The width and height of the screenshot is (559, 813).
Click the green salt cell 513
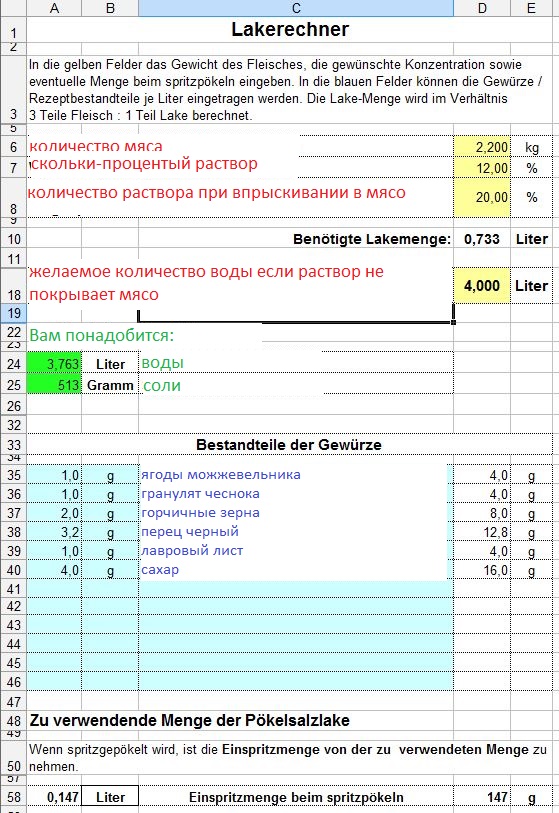pyautogui.click(x=54, y=385)
